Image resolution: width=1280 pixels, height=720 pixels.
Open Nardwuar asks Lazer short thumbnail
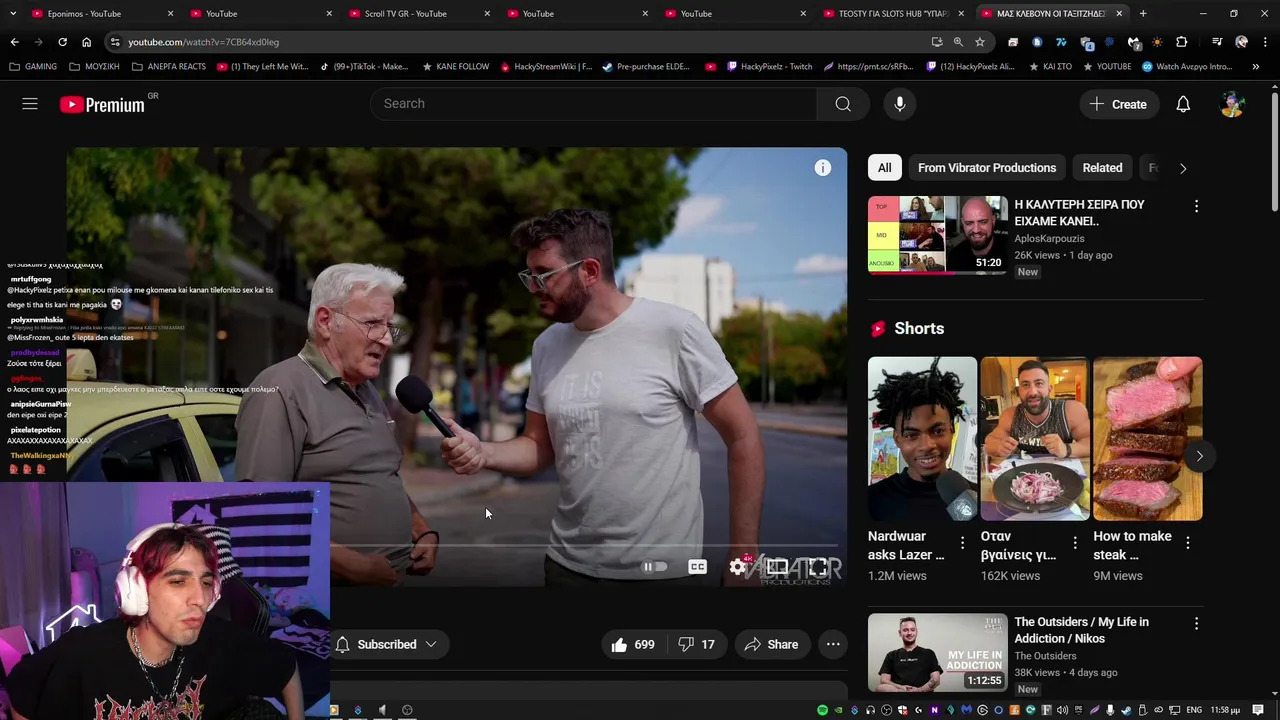coord(922,438)
